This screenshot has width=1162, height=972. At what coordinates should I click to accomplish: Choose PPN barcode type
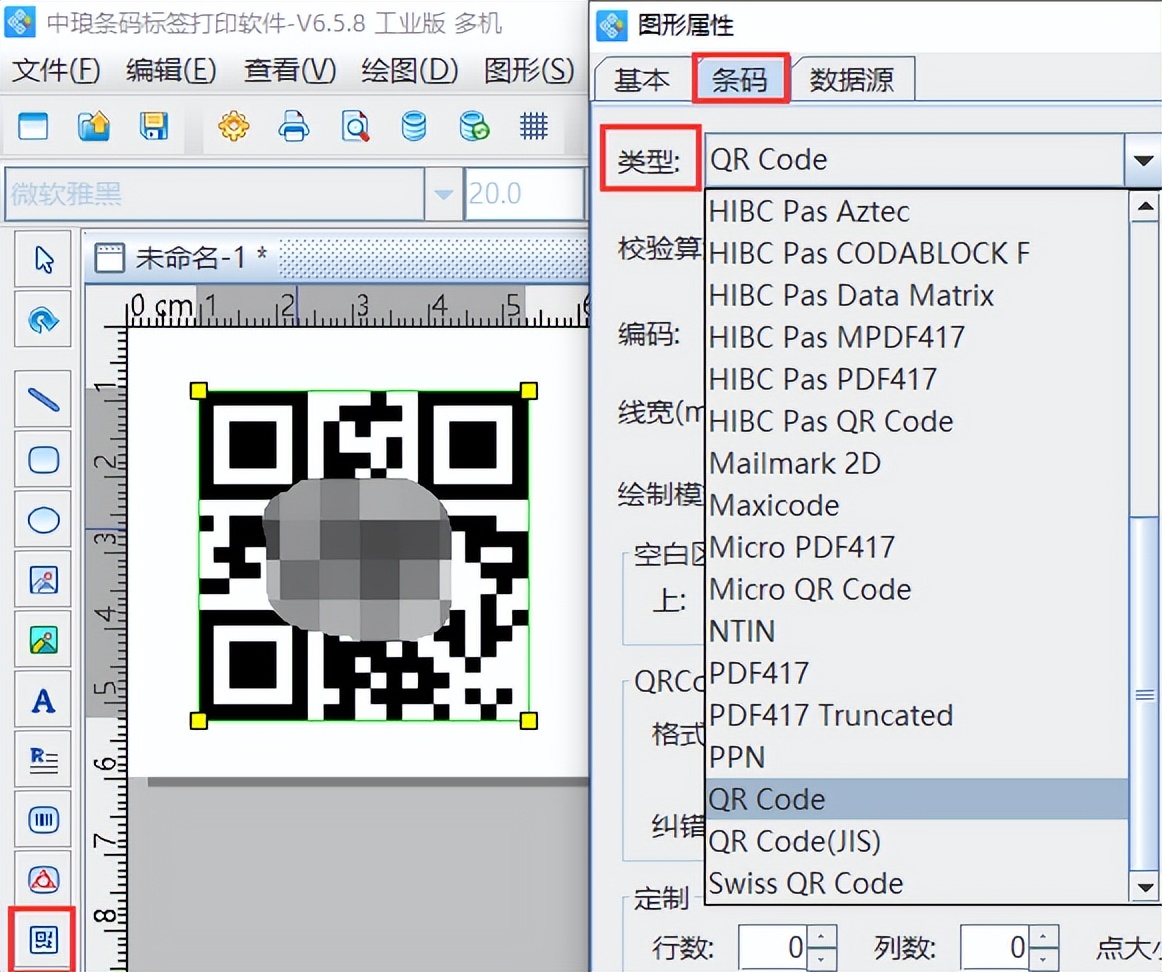point(916,758)
